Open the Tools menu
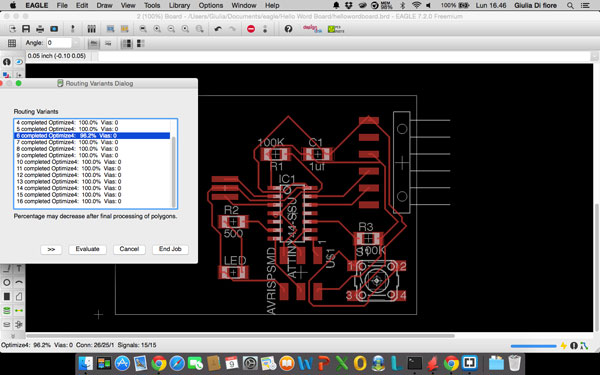 [152, 5]
